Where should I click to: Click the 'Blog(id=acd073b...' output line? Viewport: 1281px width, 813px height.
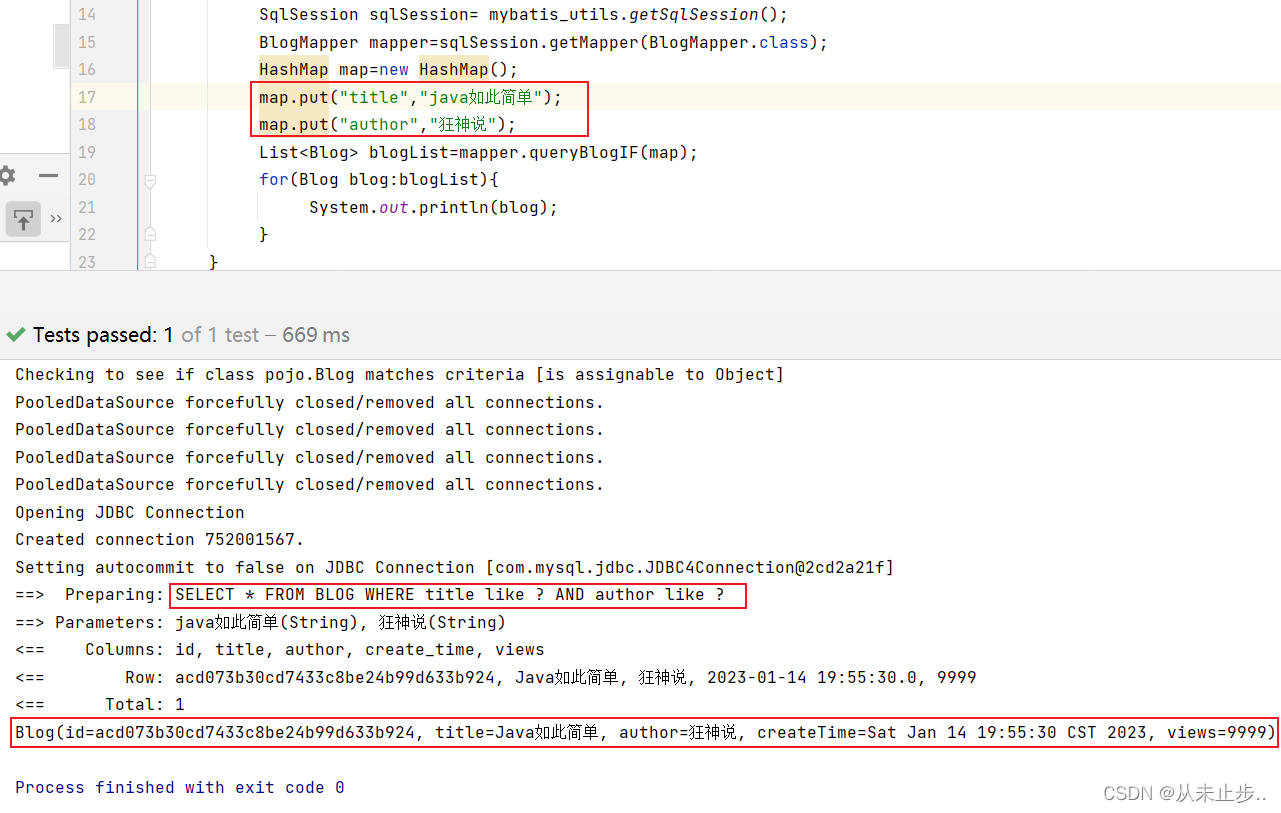click(646, 732)
